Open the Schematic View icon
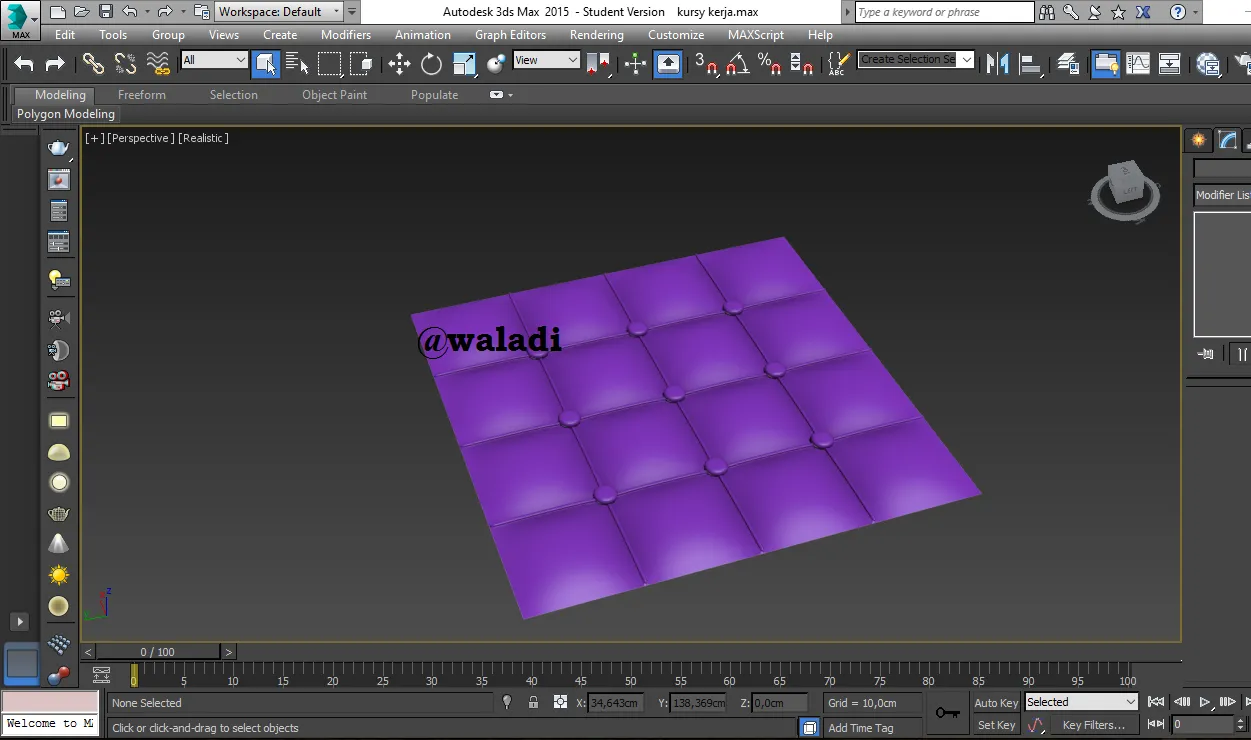The image size is (1251, 740). 1170,64
